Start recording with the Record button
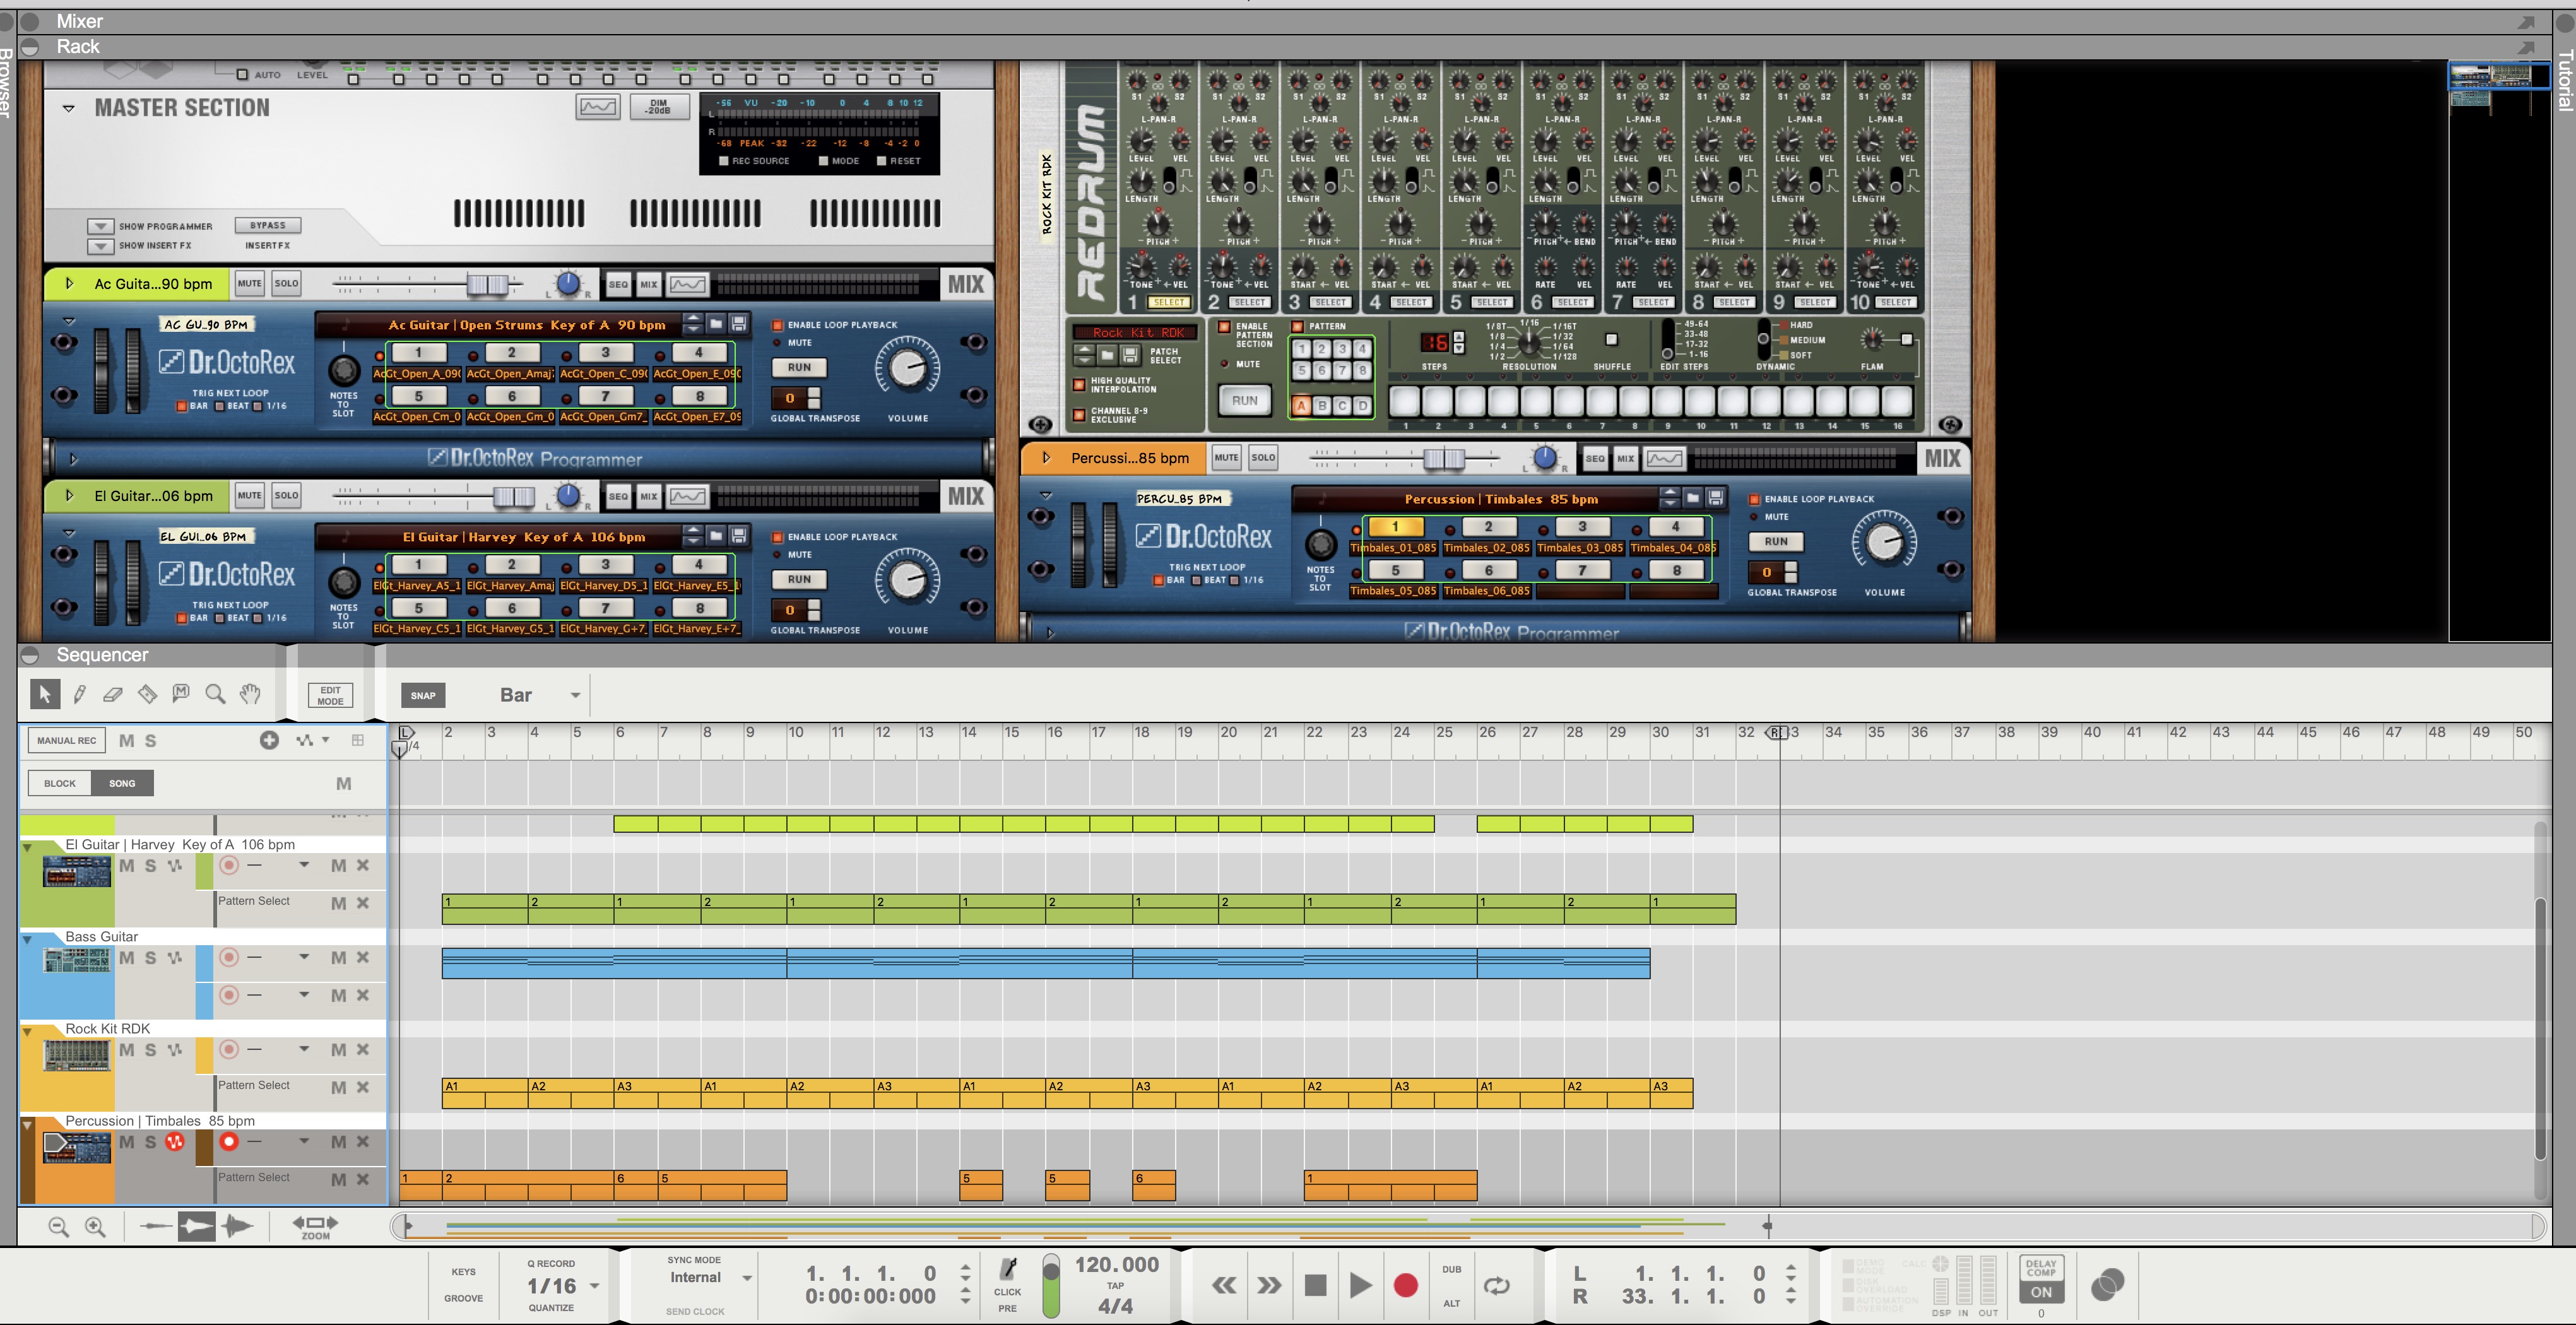The image size is (2576, 1325). pyautogui.click(x=1405, y=1285)
